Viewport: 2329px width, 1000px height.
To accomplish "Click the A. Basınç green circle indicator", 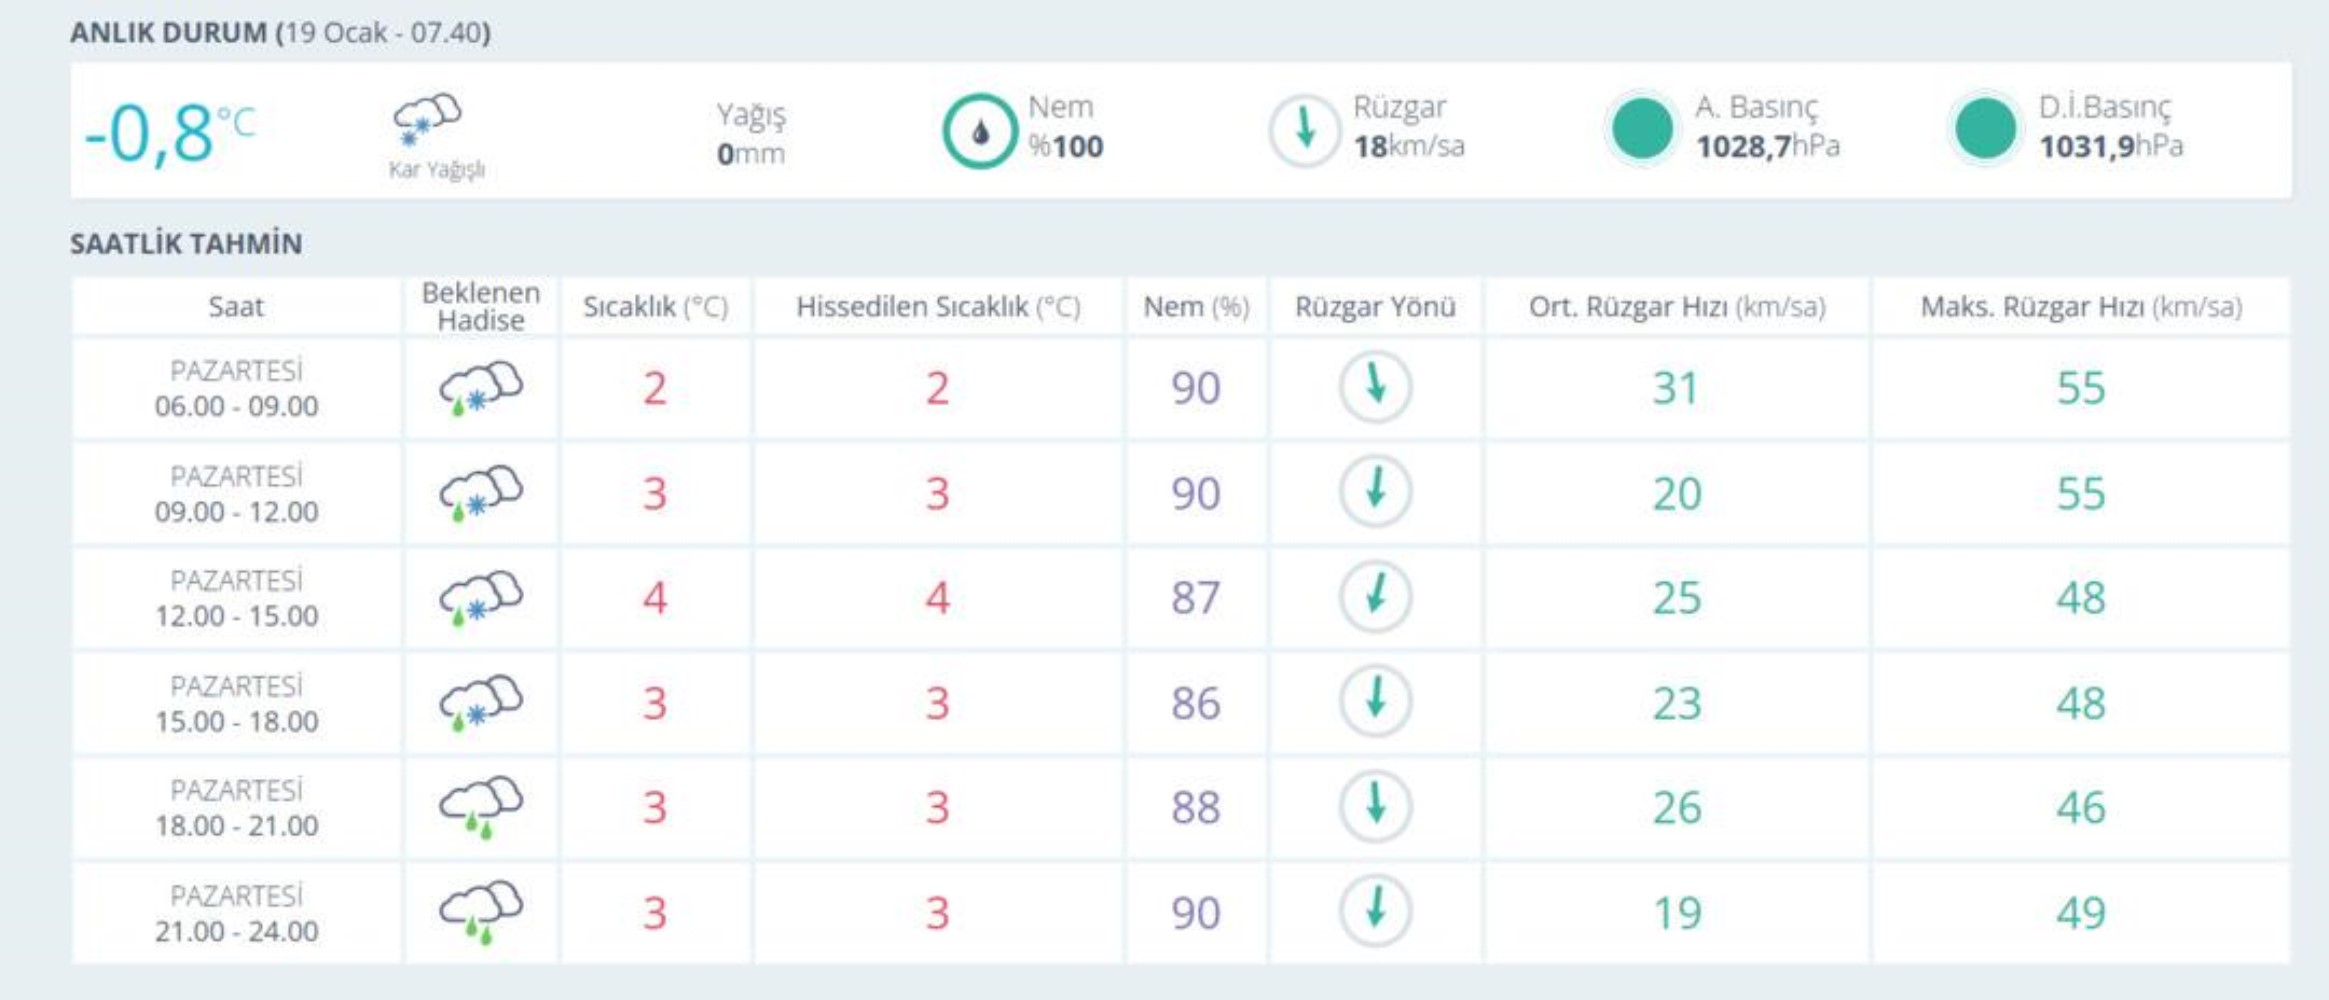I will click(1641, 130).
